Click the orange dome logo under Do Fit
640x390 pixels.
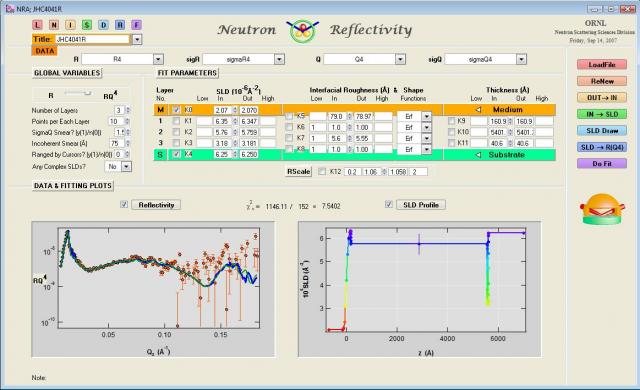point(602,209)
